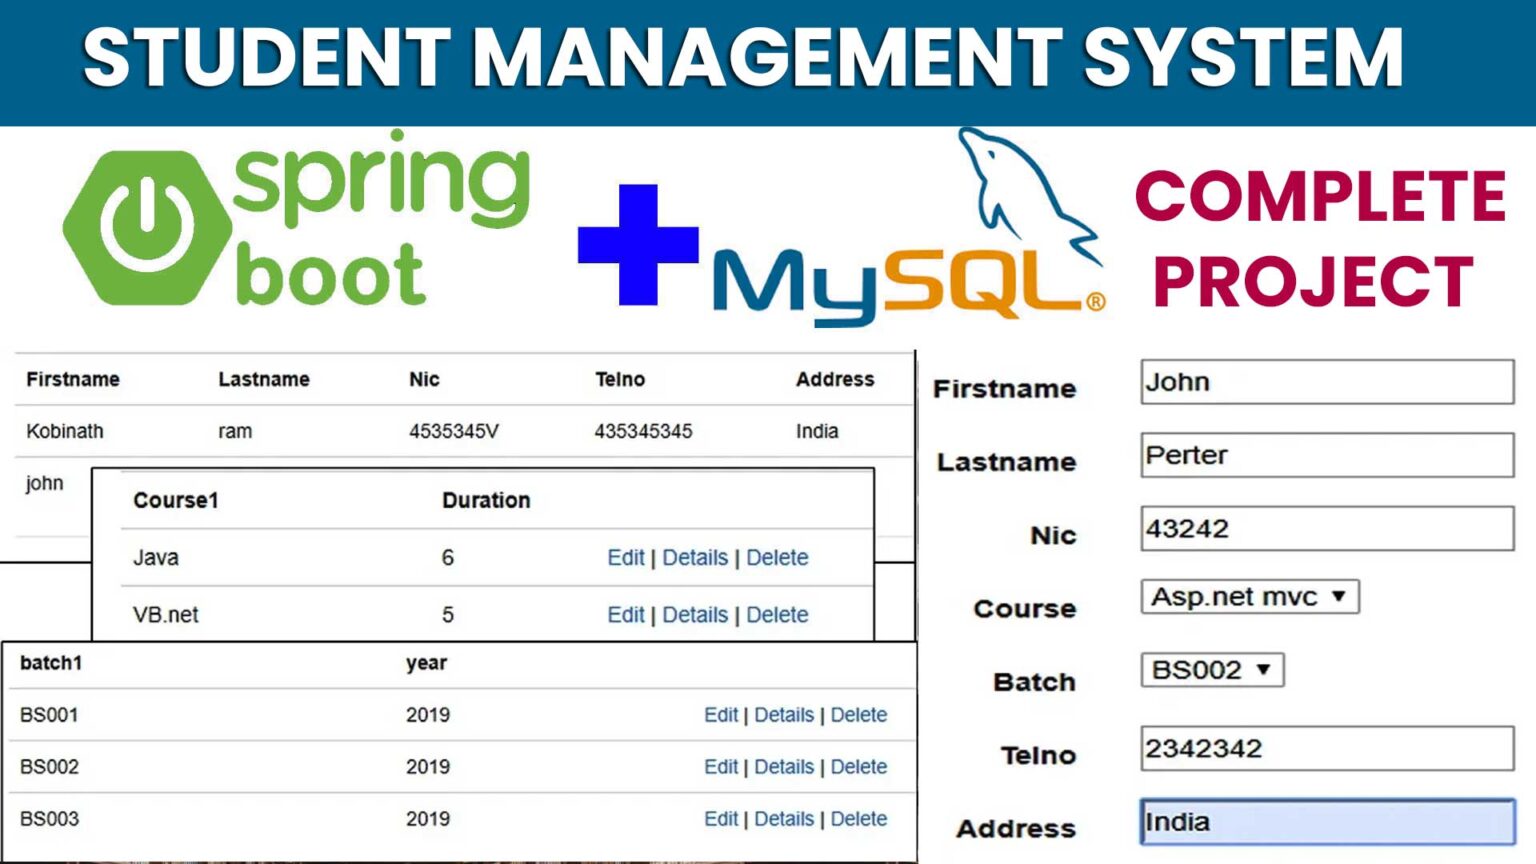The height and width of the screenshot is (864, 1536).
Task: View Details of batch BS001
Action: click(x=784, y=715)
